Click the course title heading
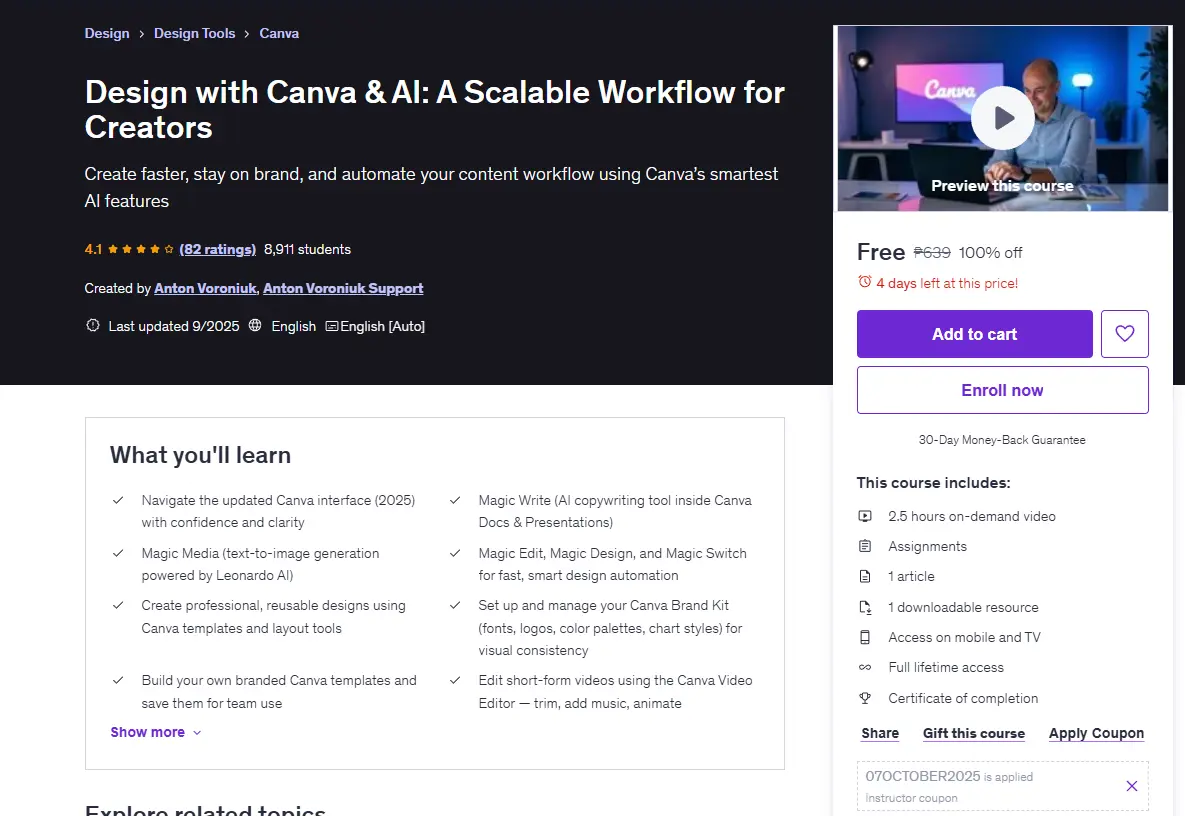The image size is (1185, 816). tap(435, 110)
